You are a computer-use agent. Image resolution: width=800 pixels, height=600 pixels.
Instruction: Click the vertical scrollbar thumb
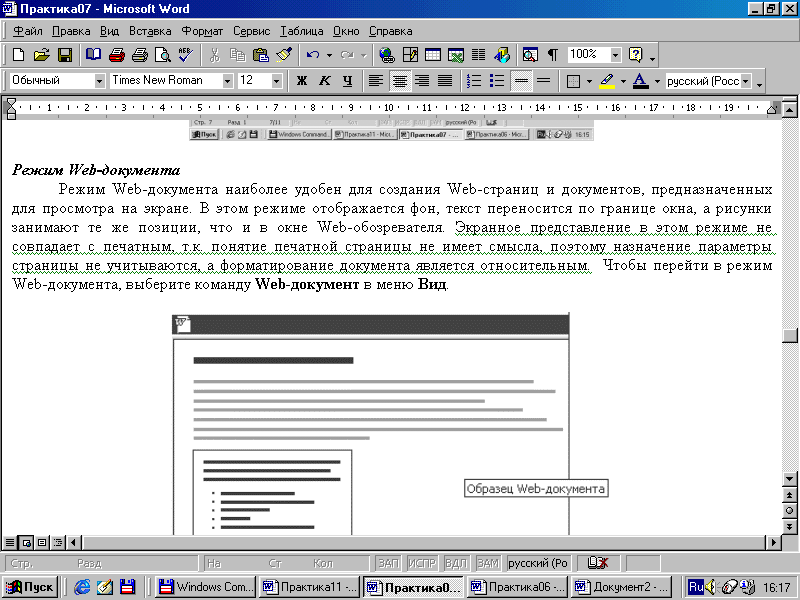point(790,335)
